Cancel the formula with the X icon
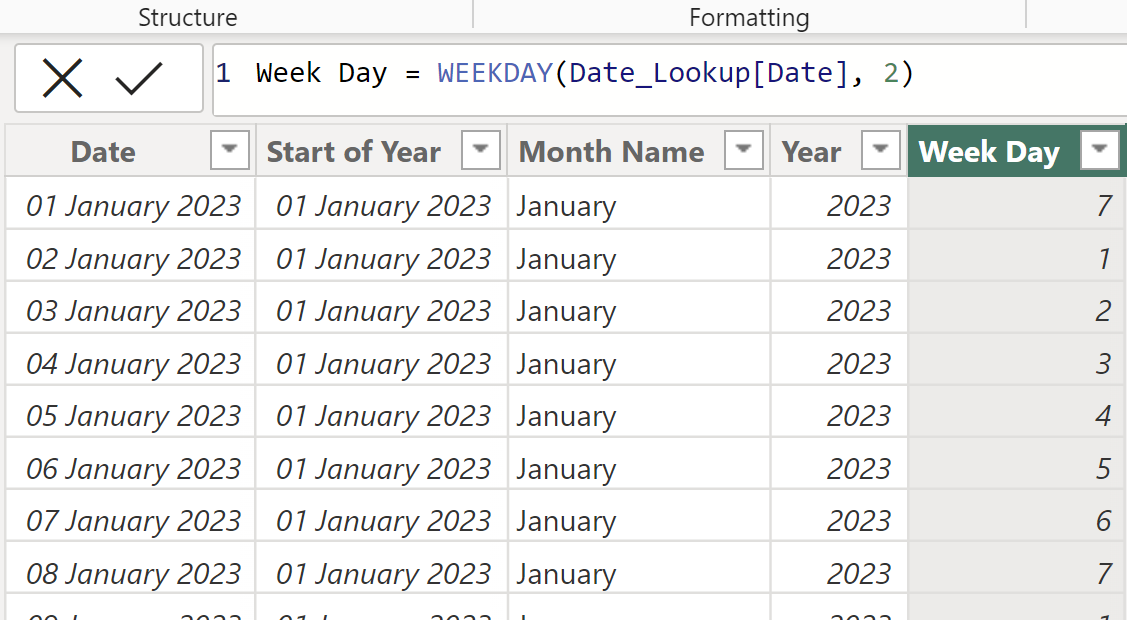 click(x=62, y=78)
